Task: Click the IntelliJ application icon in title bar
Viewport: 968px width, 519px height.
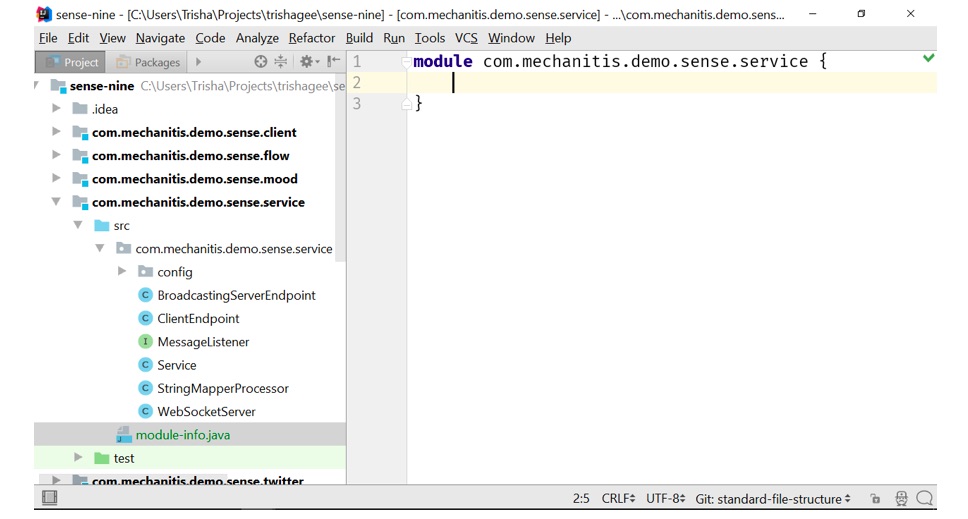Action: [x=44, y=14]
